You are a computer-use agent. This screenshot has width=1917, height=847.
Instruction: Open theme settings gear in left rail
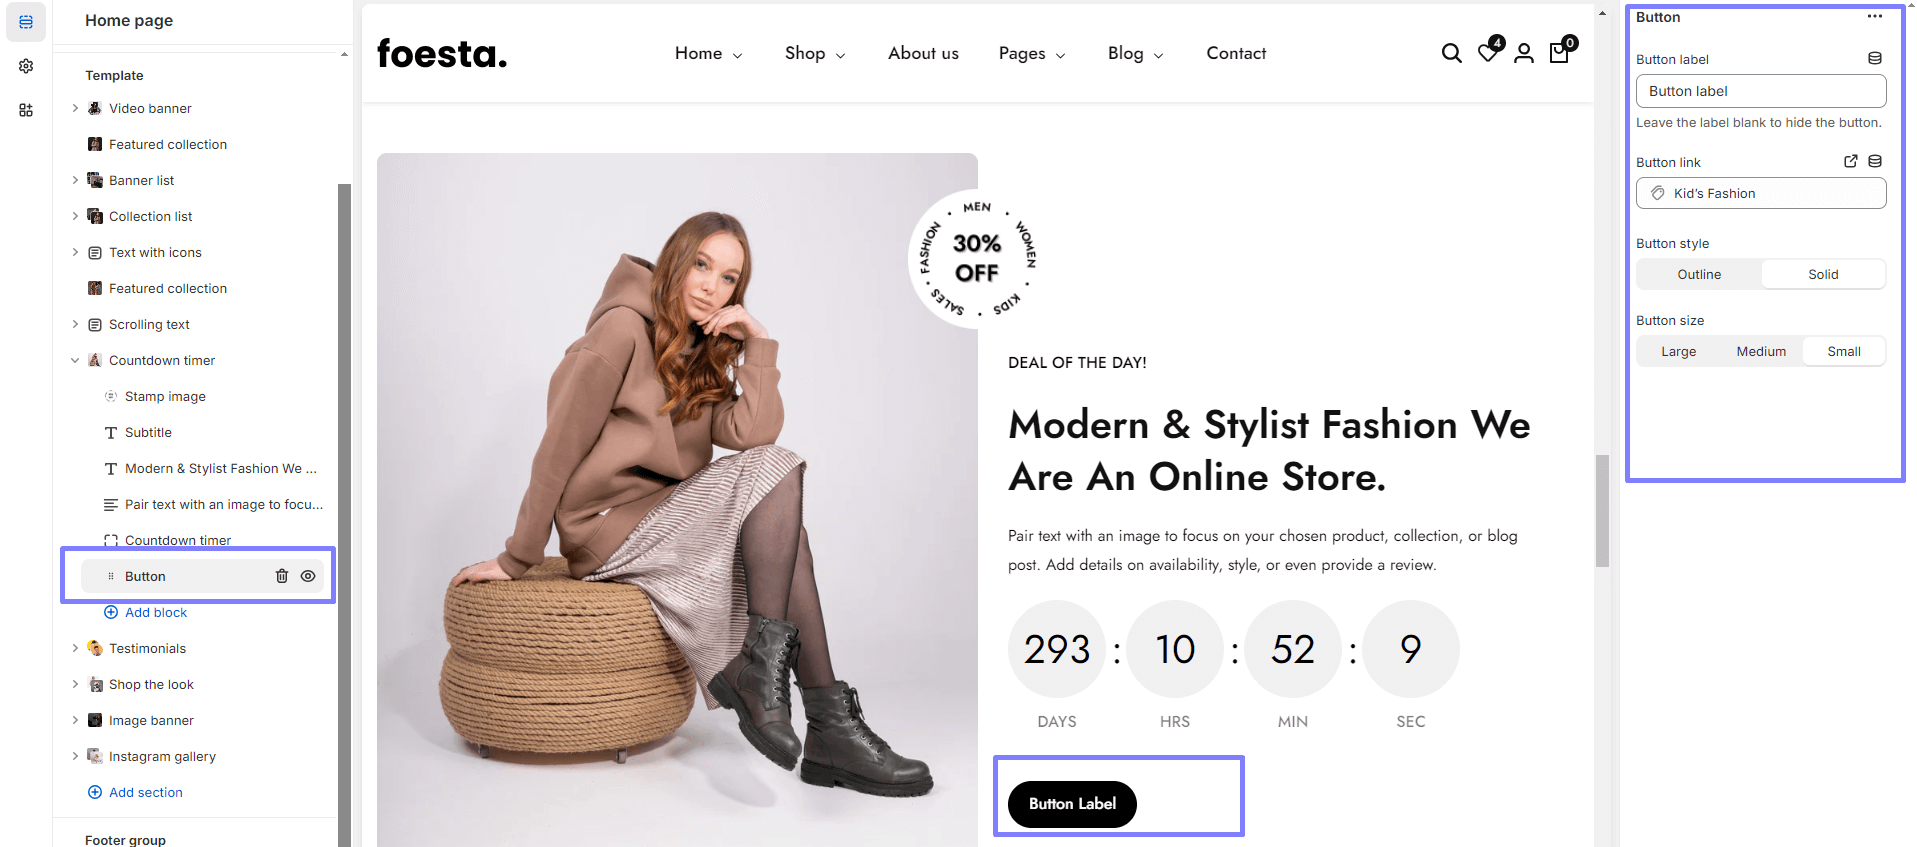coord(26,66)
